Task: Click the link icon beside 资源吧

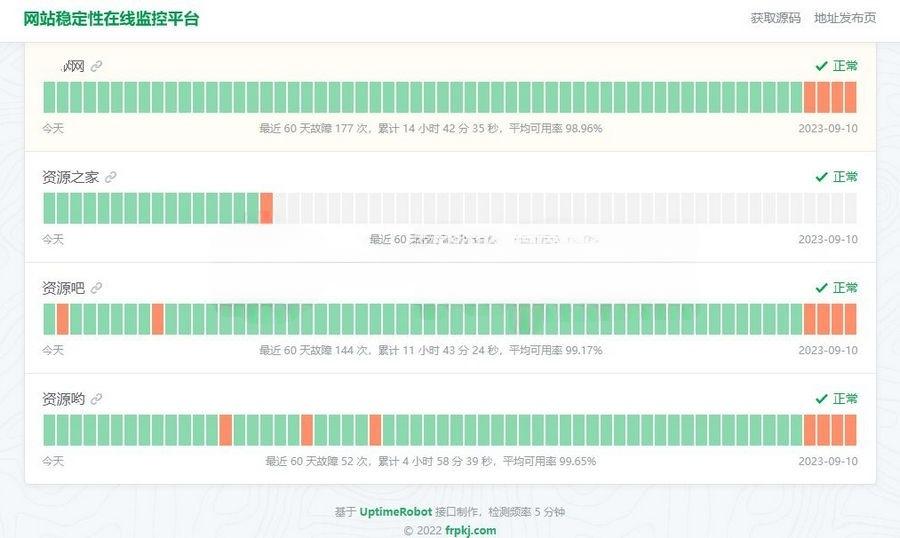Action: coord(97,288)
